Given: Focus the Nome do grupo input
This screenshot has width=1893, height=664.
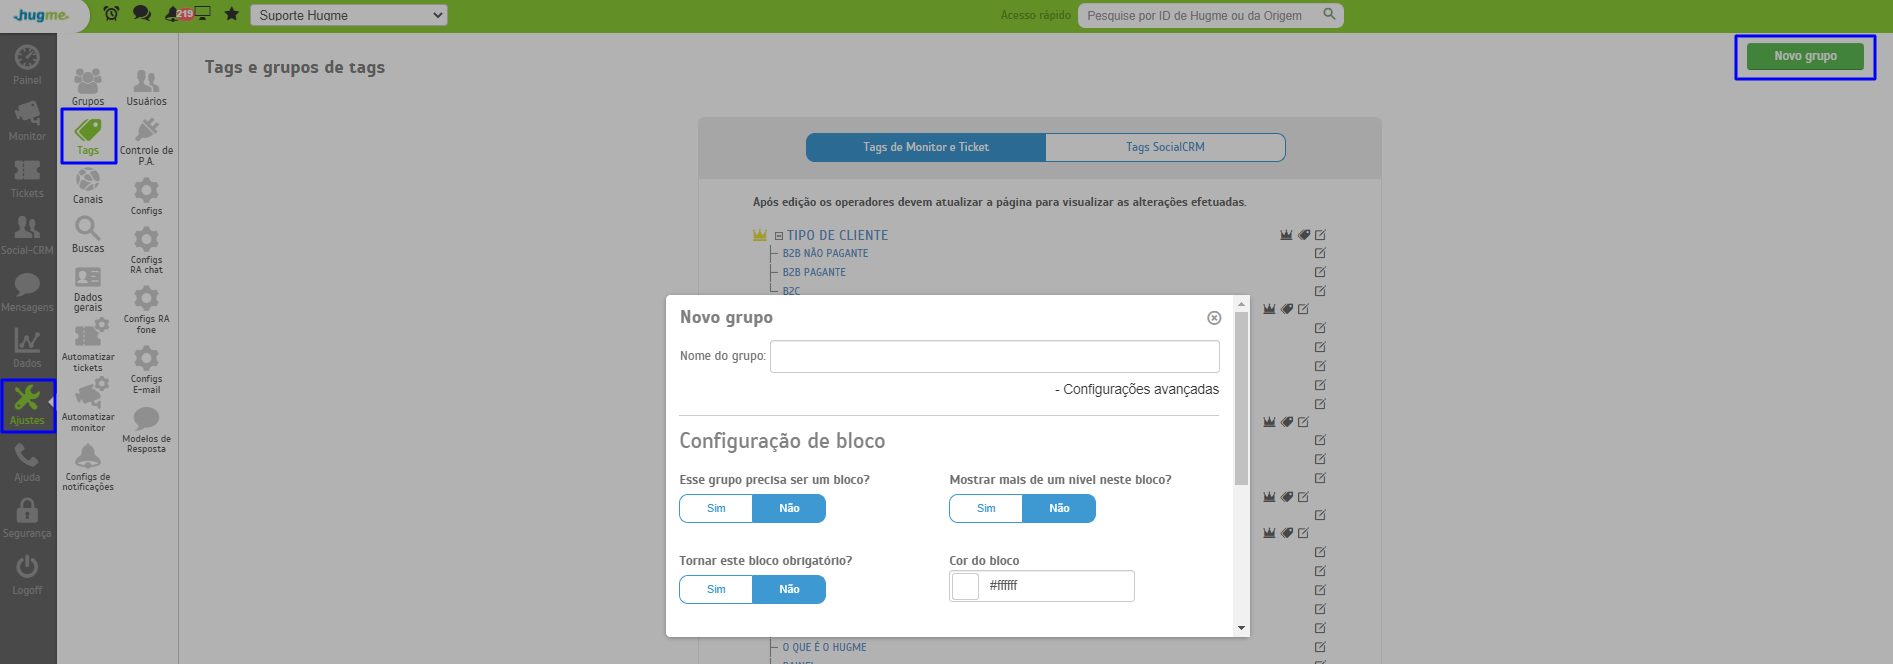Looking at the screenshot, I should point(995,357).
